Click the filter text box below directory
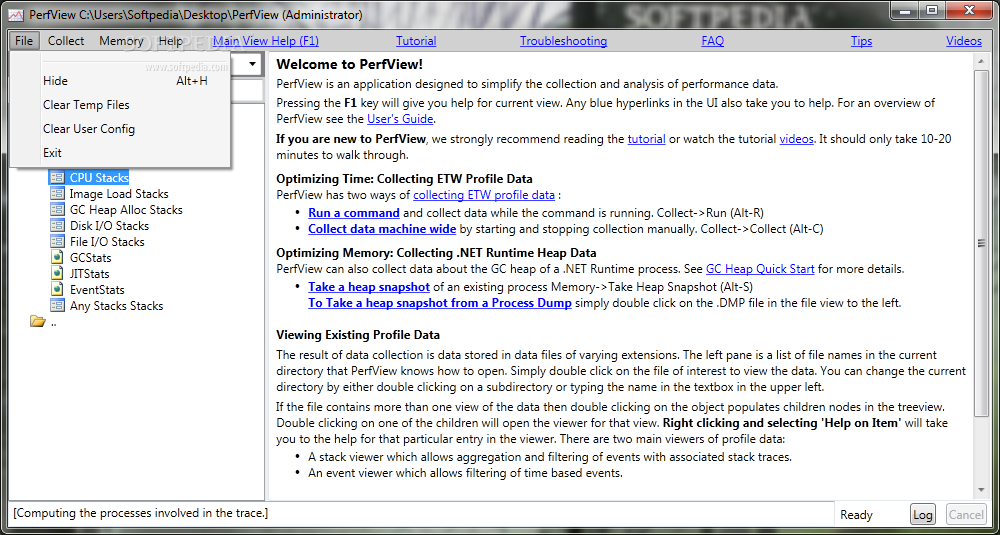 [x=246, y=91]
